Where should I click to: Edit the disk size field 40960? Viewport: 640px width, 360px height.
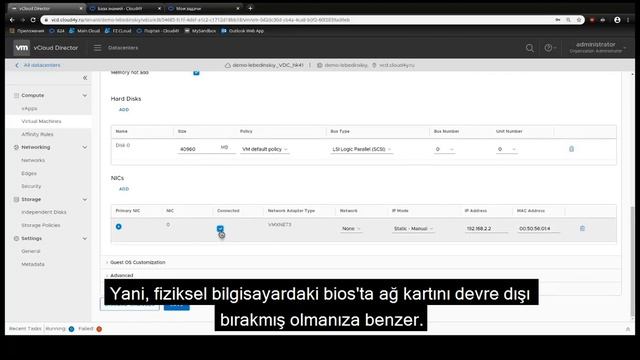click(x=198, y=149)
